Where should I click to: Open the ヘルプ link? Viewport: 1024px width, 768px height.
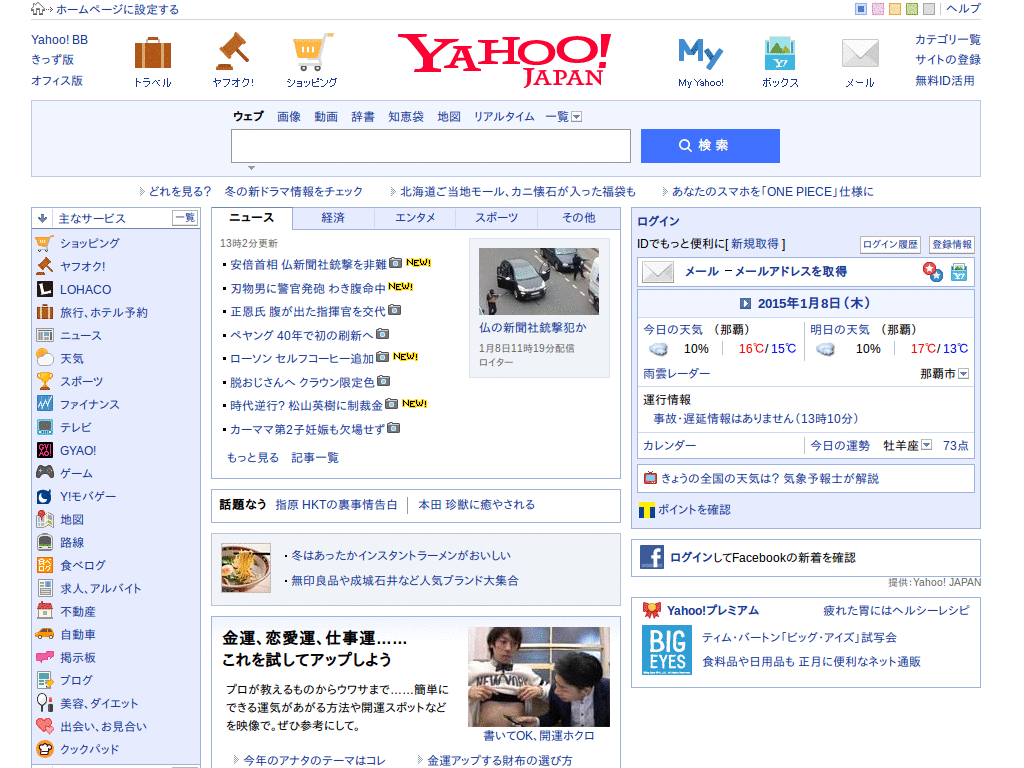coord(963,8)
